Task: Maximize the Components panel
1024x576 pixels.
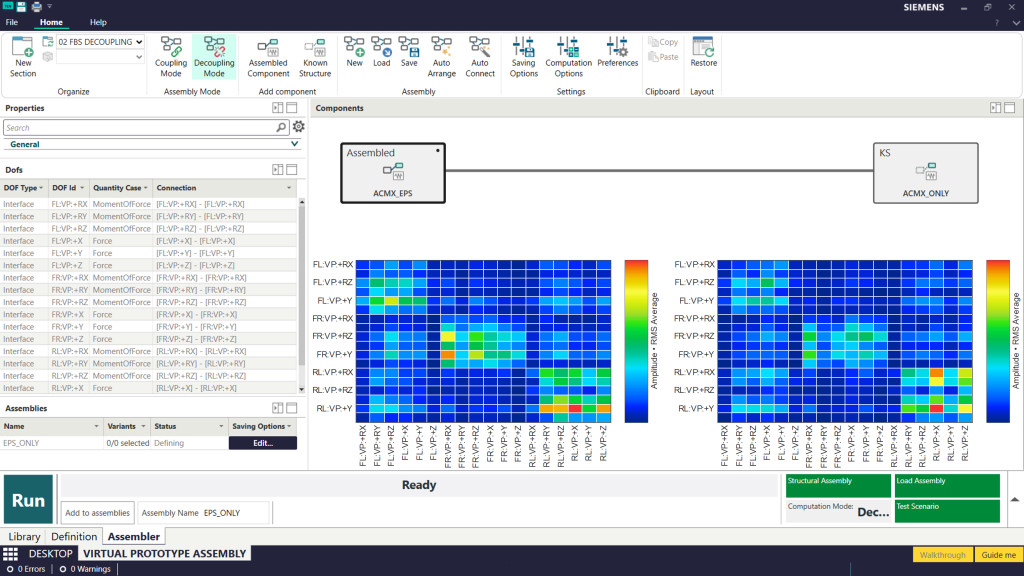Action: coord(1010,108)
